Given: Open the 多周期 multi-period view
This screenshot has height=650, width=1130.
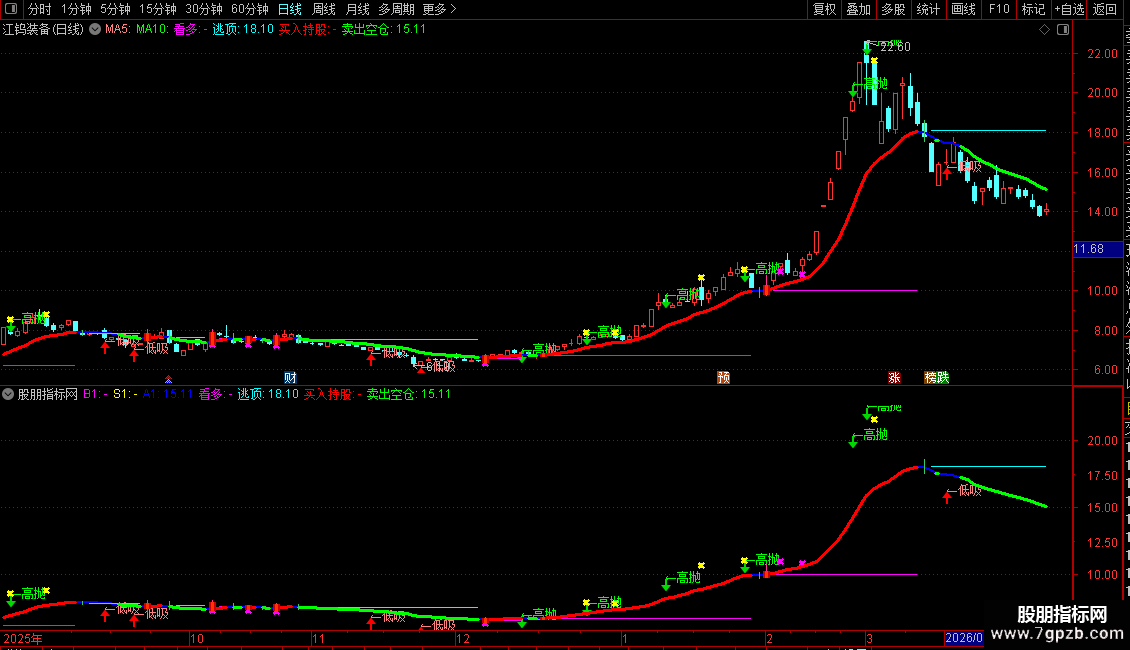Looking at the screenshot, I should [396, 9].
